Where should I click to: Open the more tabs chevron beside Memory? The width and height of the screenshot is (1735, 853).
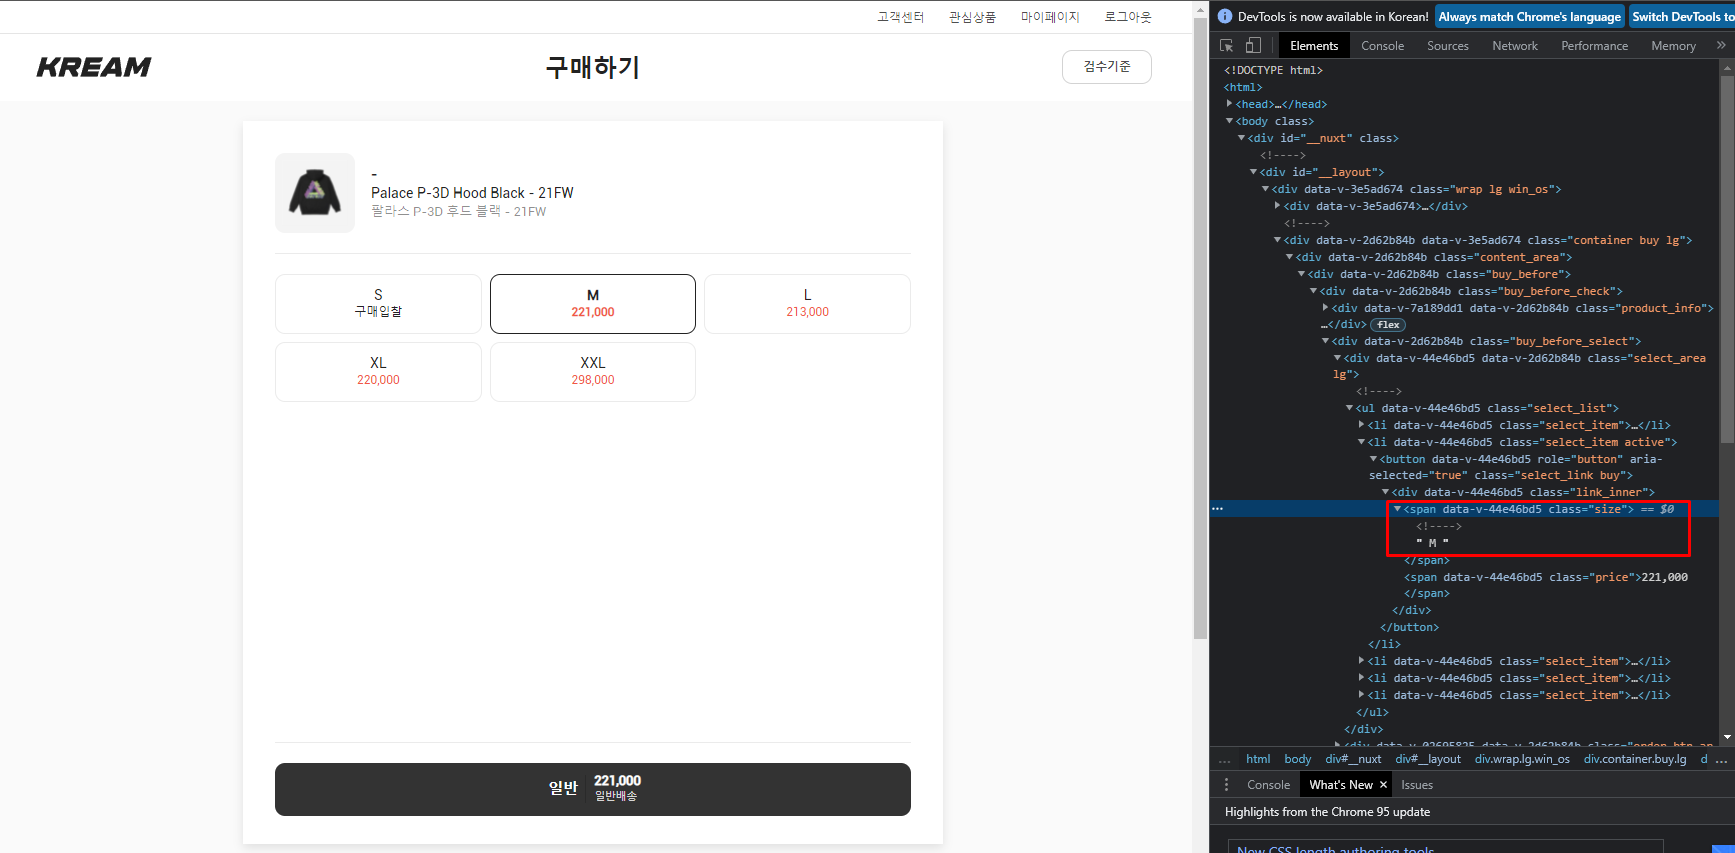point(1721,46)
